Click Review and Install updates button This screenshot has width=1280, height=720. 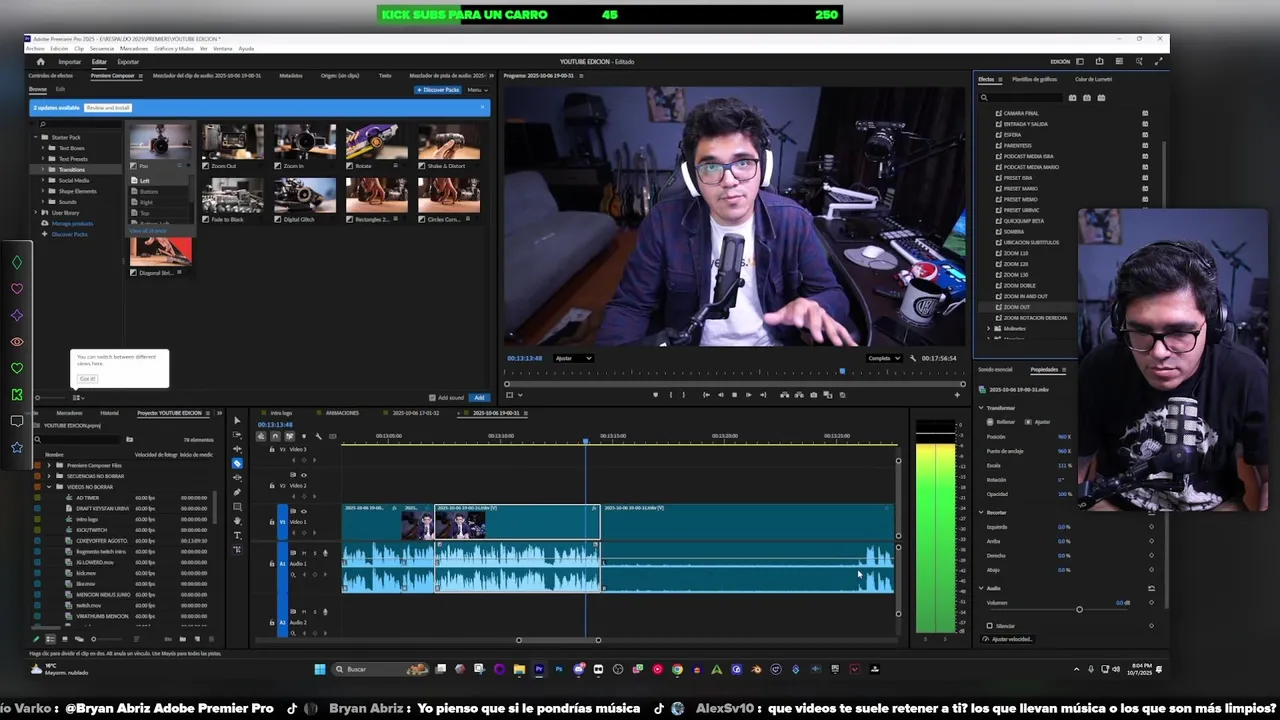[108, 108]
